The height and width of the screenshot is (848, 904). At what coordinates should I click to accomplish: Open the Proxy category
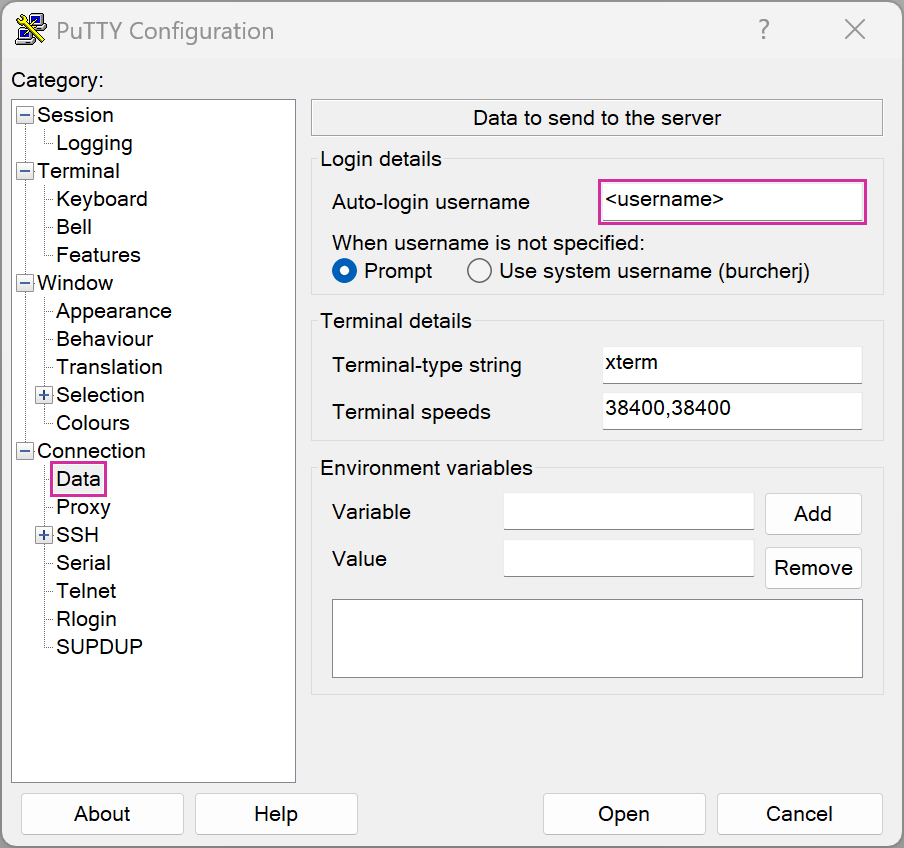point(83,507)
